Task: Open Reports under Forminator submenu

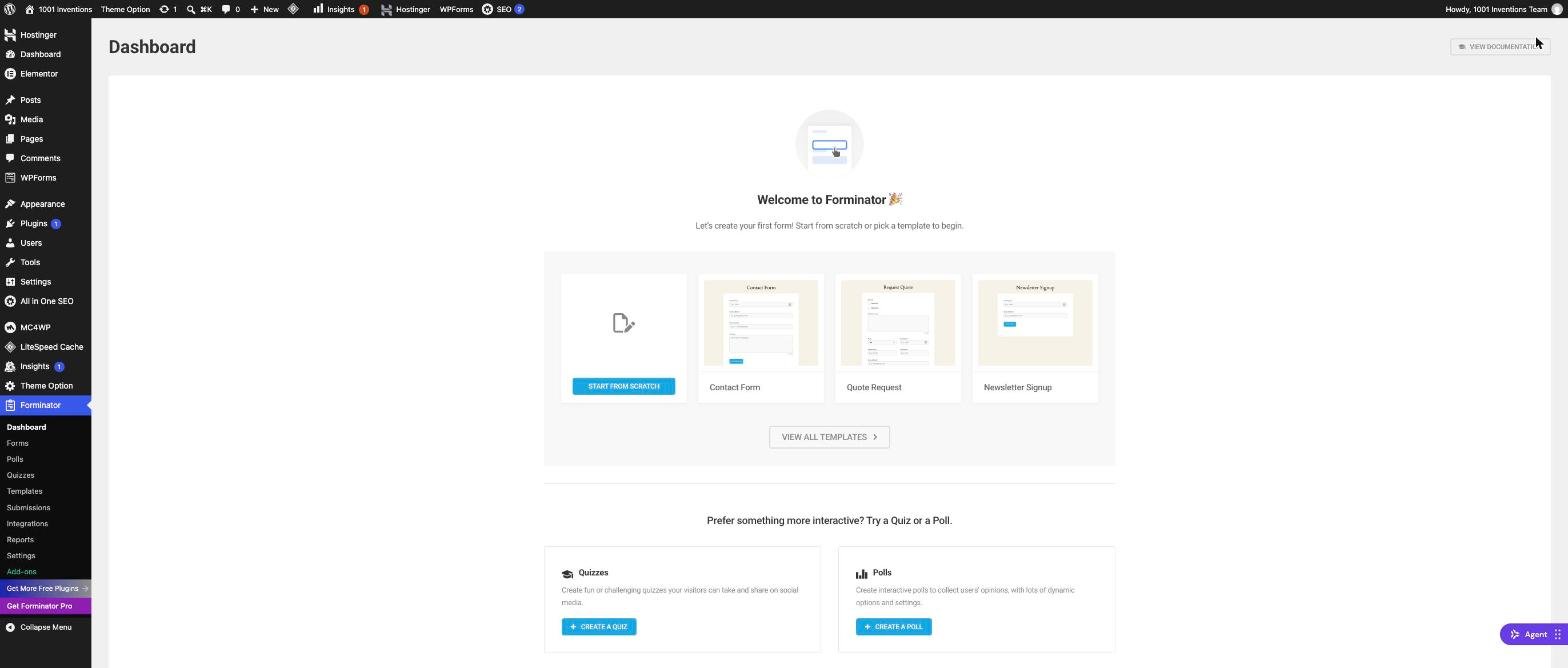Action: 20,539
